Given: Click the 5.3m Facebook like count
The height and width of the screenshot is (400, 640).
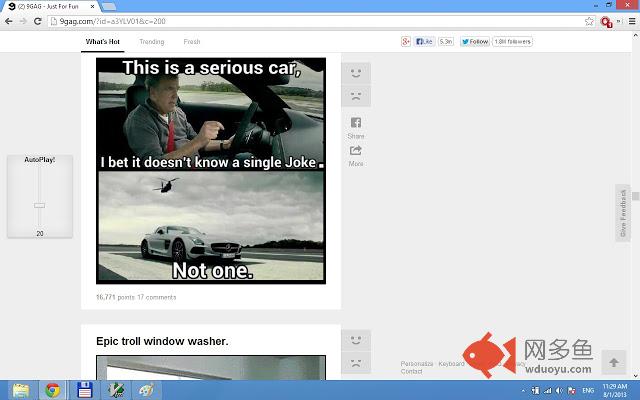Looking at the screenshot, I should pos(446,42).
